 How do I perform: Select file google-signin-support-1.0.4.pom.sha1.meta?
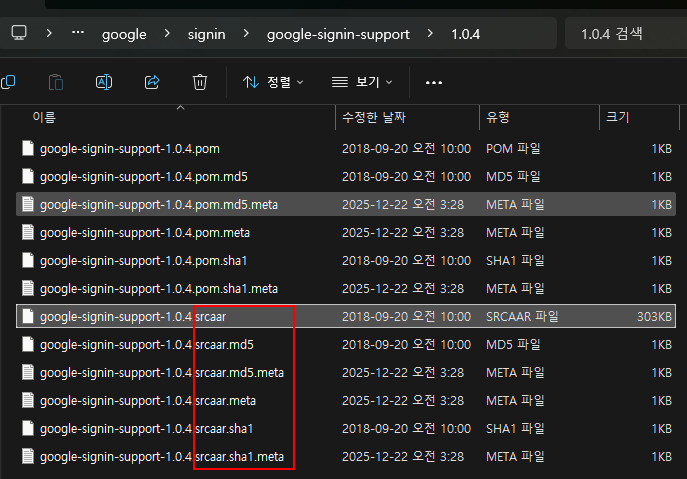coord(346,288)
